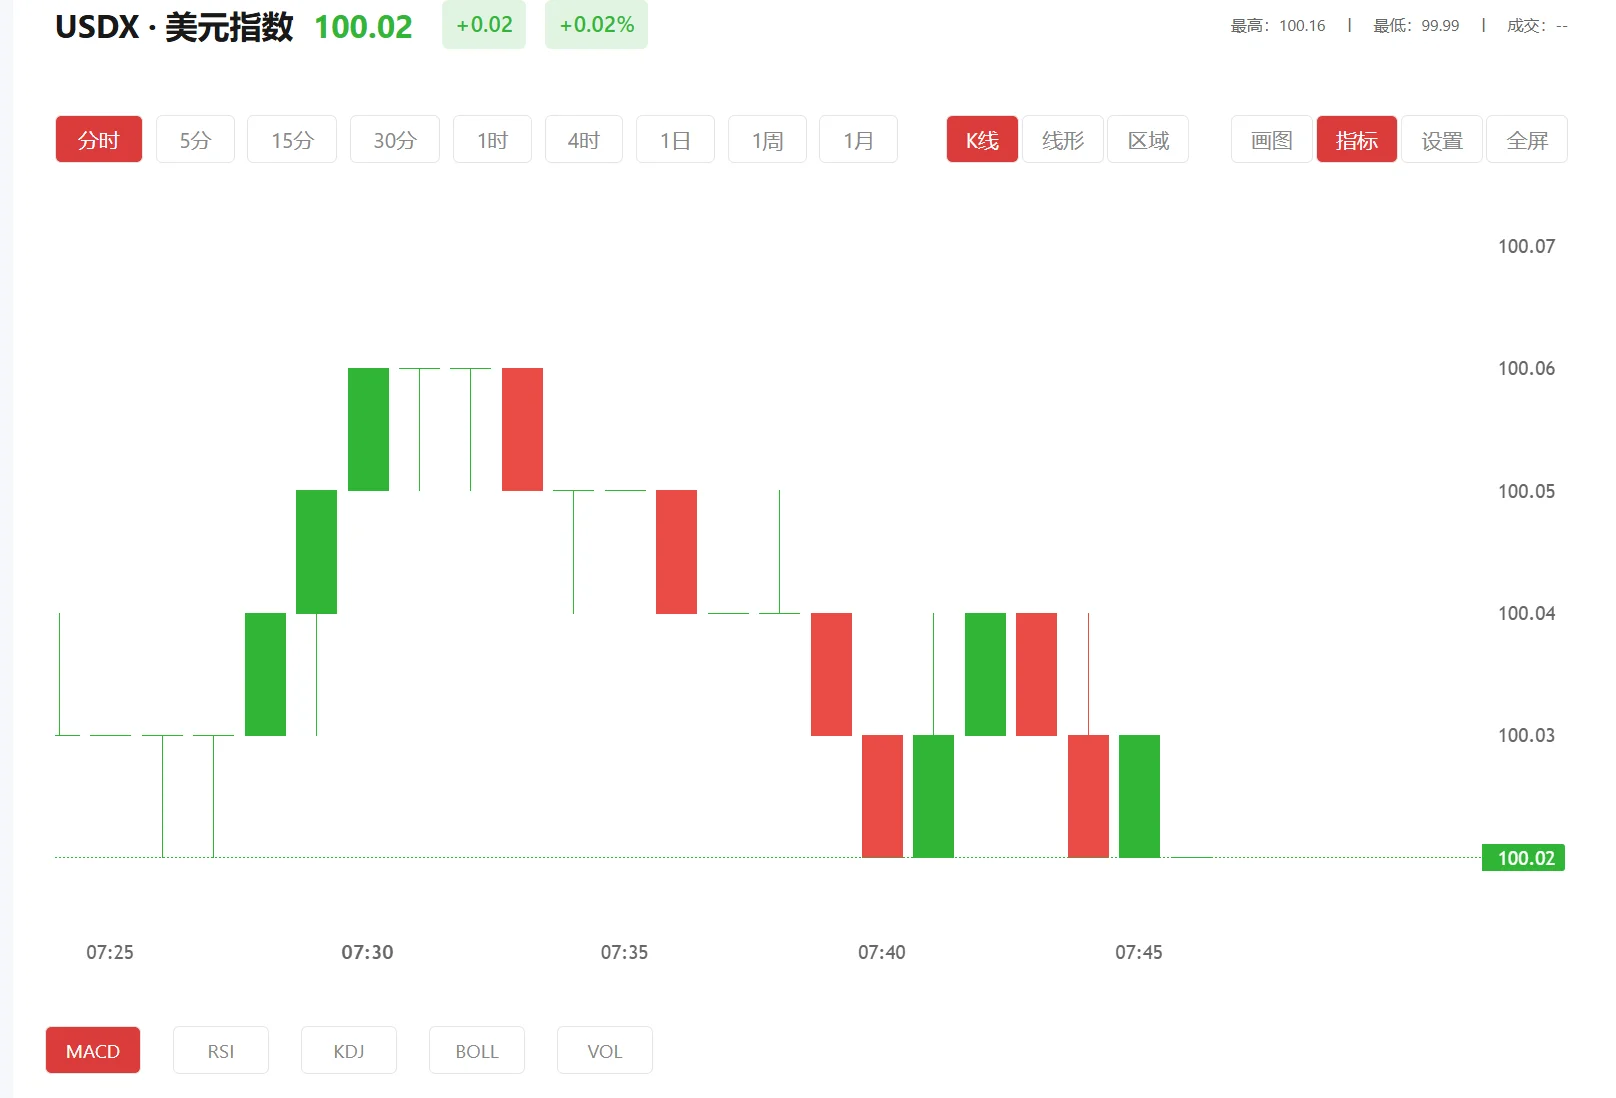Select the 15分 interval
Screen dimensions: 1616x1098
pos(291,139)
